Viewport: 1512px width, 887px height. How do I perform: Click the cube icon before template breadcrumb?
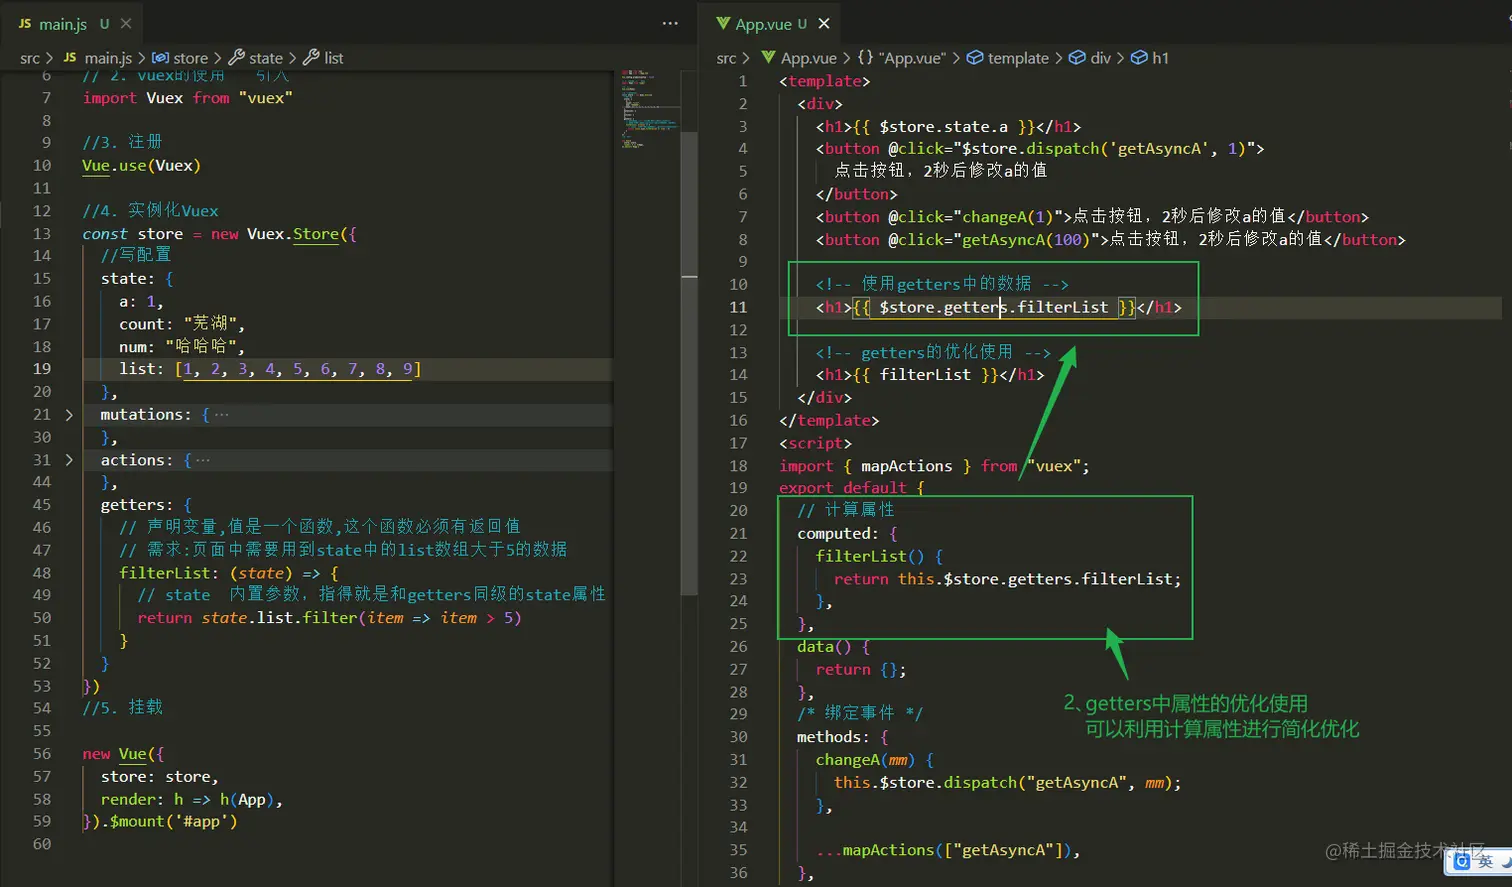975,58
